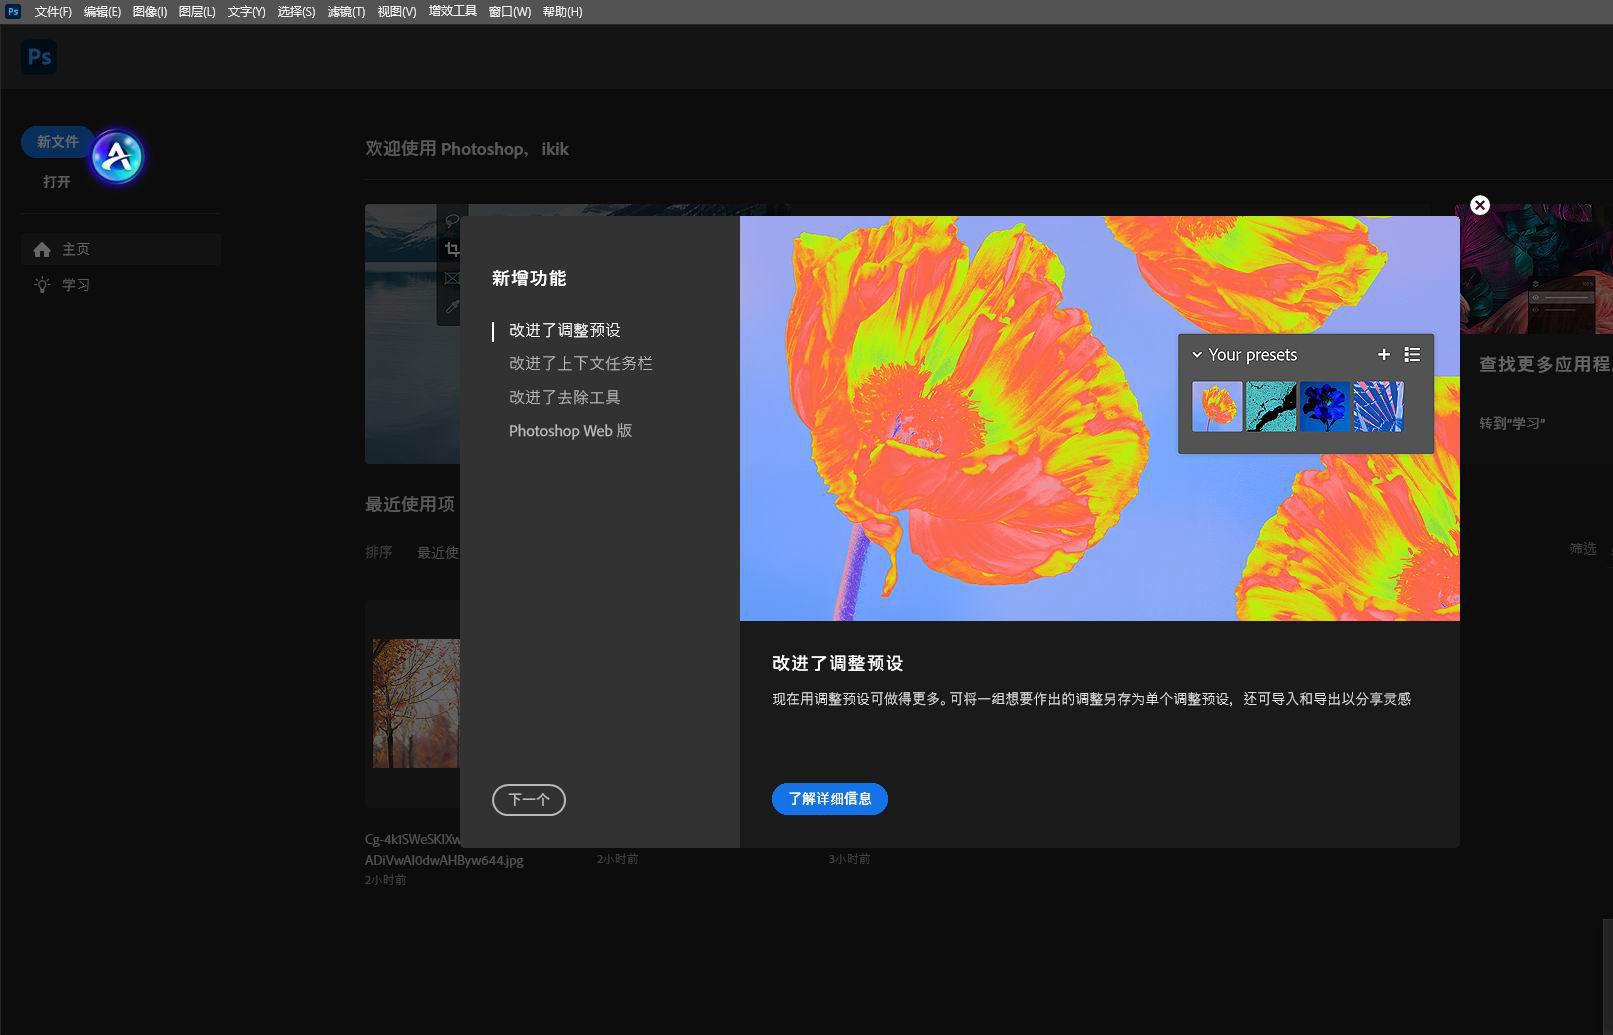This screenshot has width=1613, height=1035.
Task: Click the 新文件 button
Action: pyautogui.click(x=57, y=142)
